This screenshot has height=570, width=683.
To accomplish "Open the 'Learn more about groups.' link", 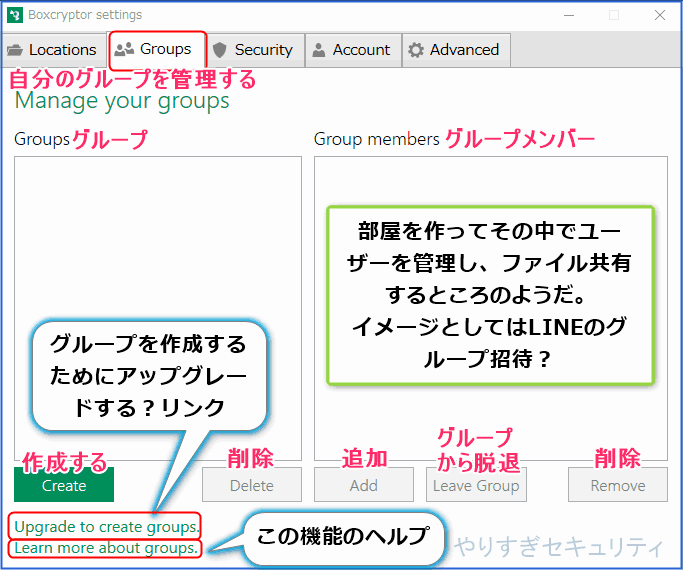I will point(106,548).
